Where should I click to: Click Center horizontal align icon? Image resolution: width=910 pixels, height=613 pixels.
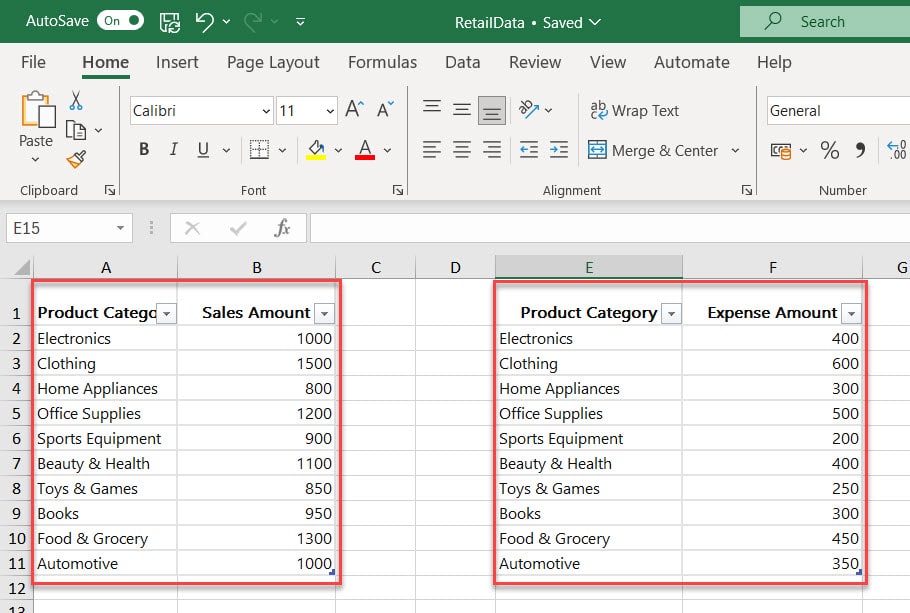462,150
